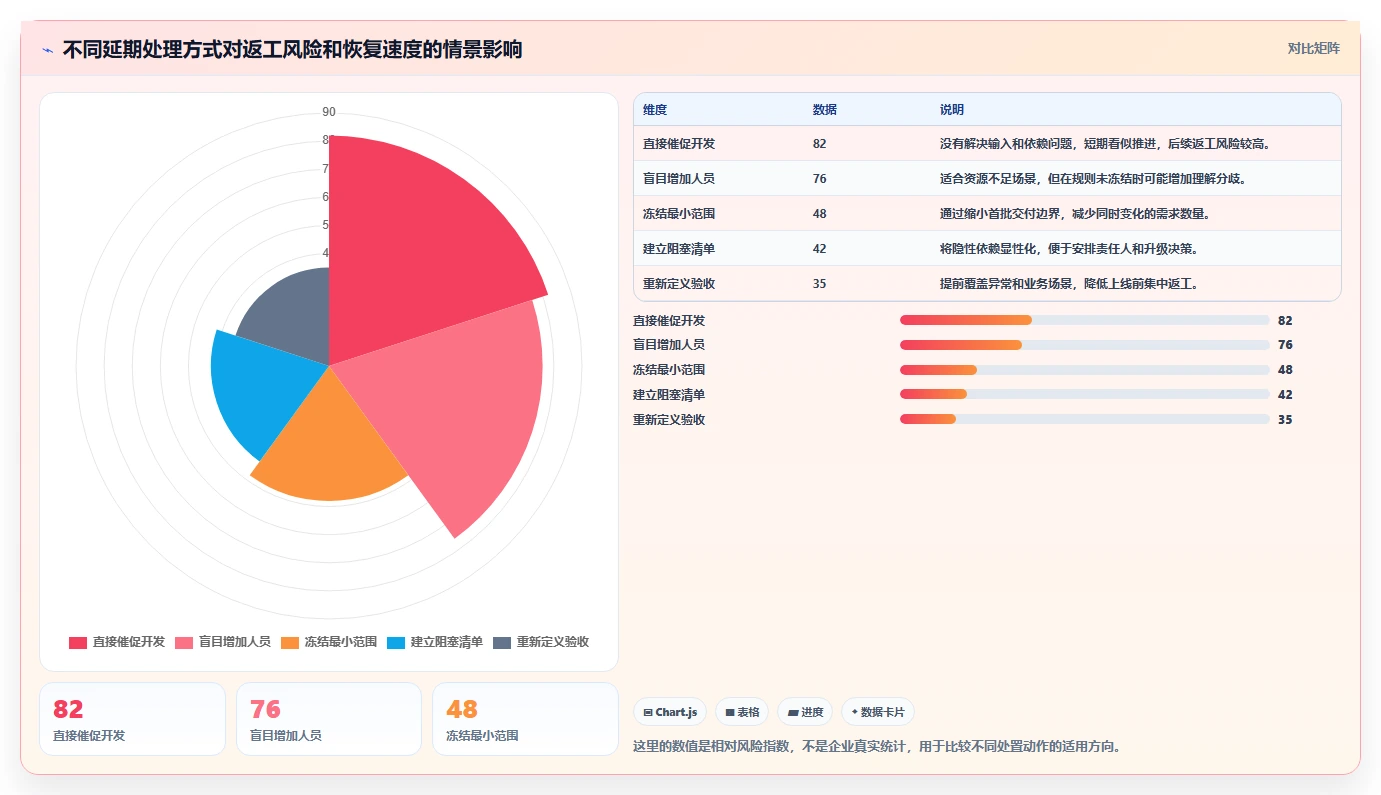Open the 76 盲目增加人员 data card

(329, 719)
